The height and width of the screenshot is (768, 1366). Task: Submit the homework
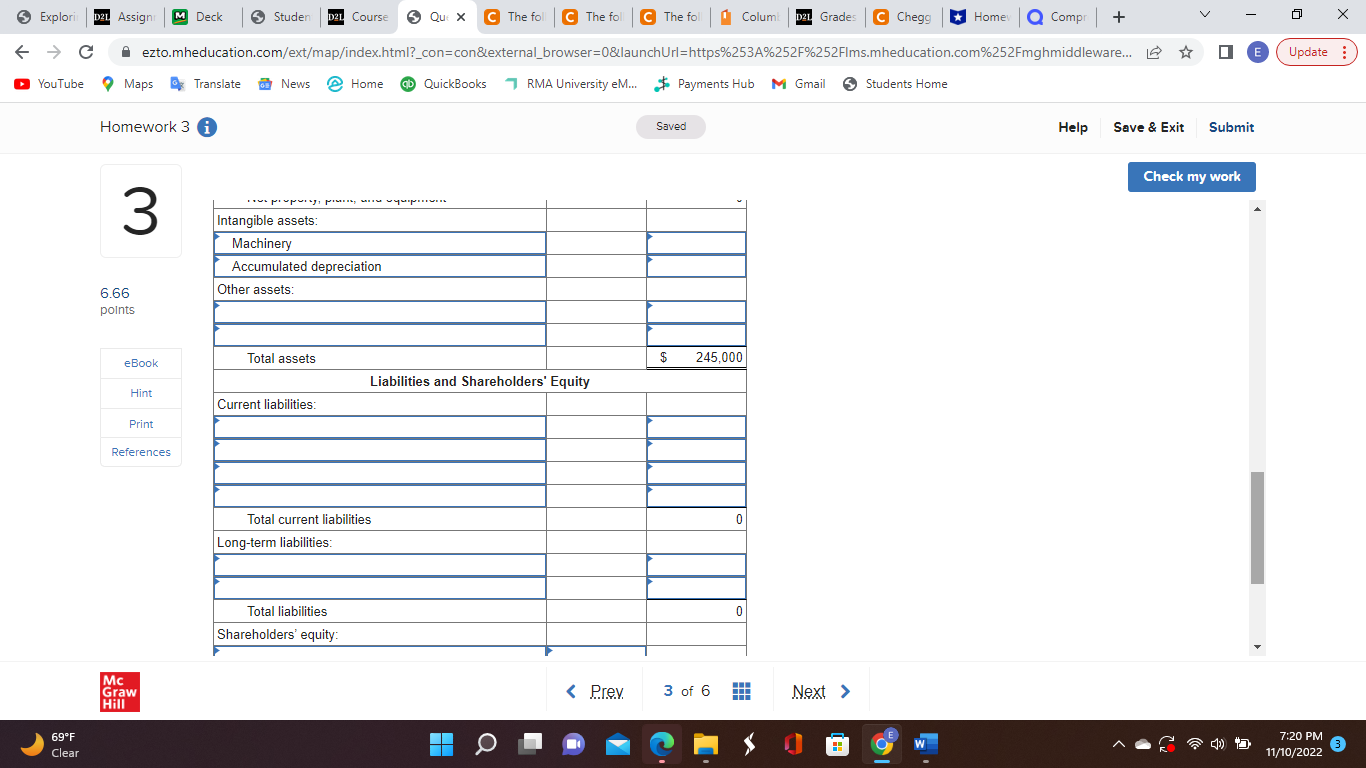(x=1231, y=127)
